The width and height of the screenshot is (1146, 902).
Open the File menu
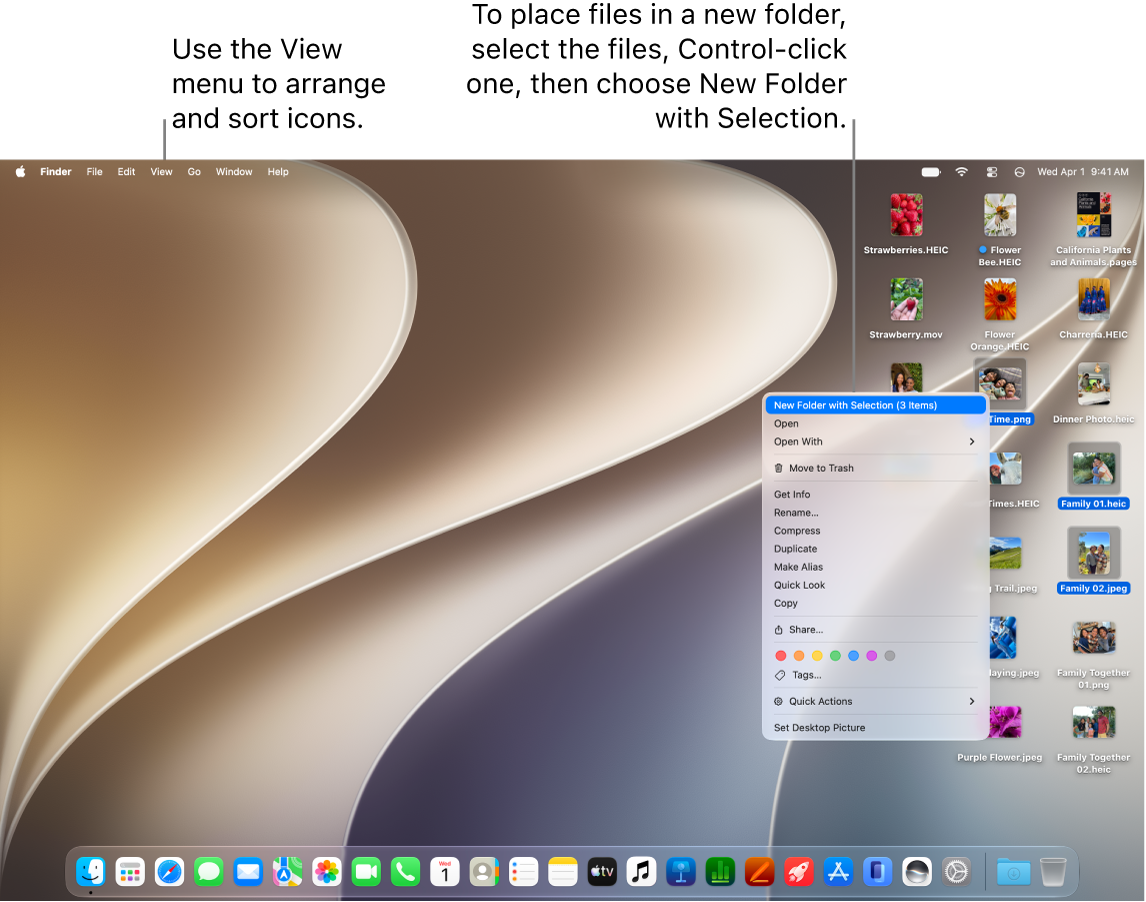pyautogui.click(x=94, y=172)
